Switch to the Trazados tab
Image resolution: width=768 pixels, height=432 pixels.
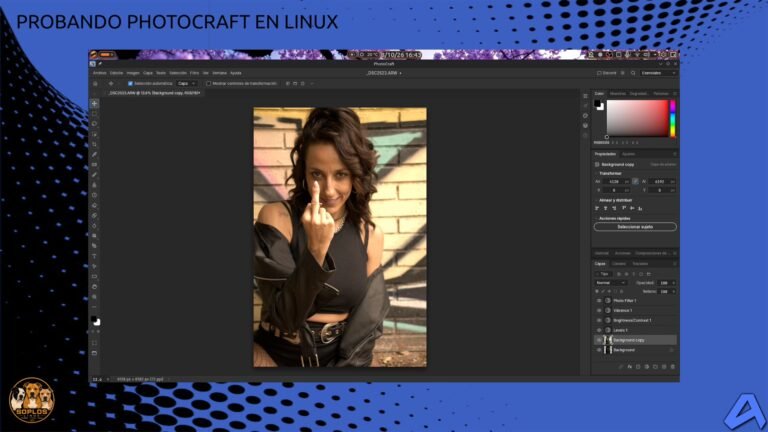[x=640, y=264]
